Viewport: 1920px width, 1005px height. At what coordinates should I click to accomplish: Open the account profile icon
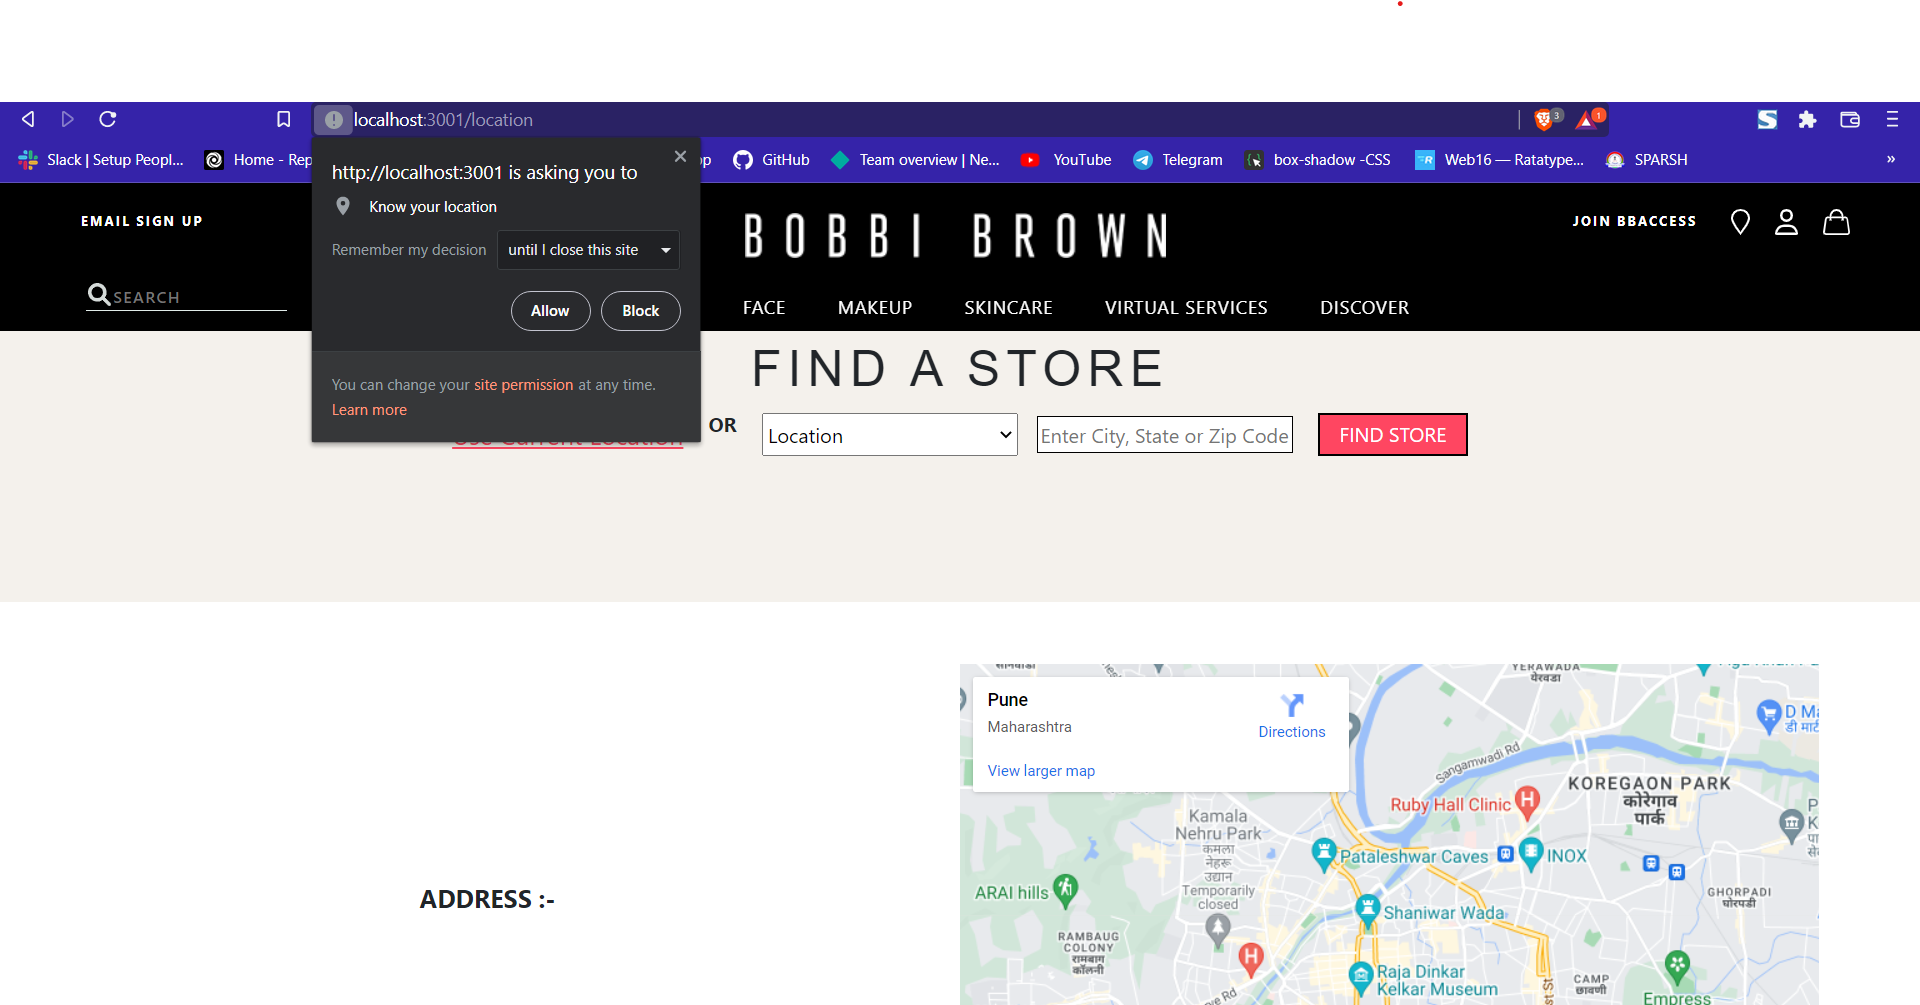point(1786,222)
